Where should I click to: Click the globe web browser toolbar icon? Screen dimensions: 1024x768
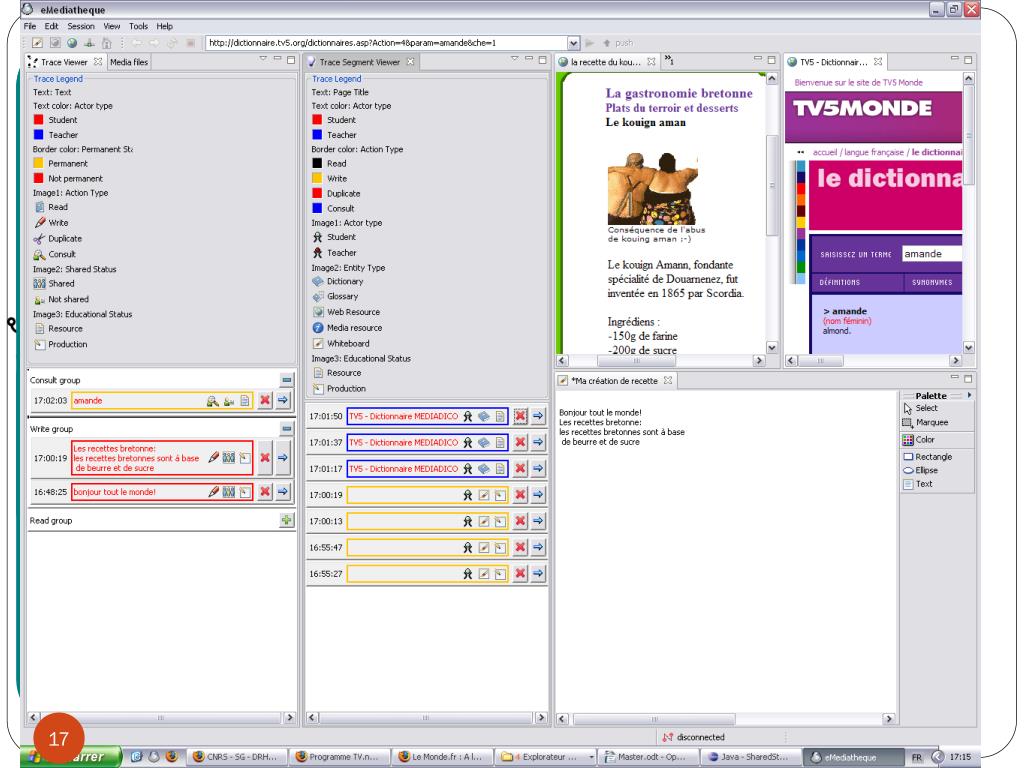72,43
